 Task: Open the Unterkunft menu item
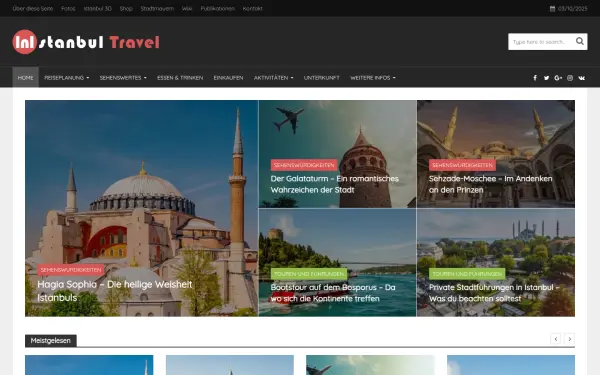(x=321, y=78)
